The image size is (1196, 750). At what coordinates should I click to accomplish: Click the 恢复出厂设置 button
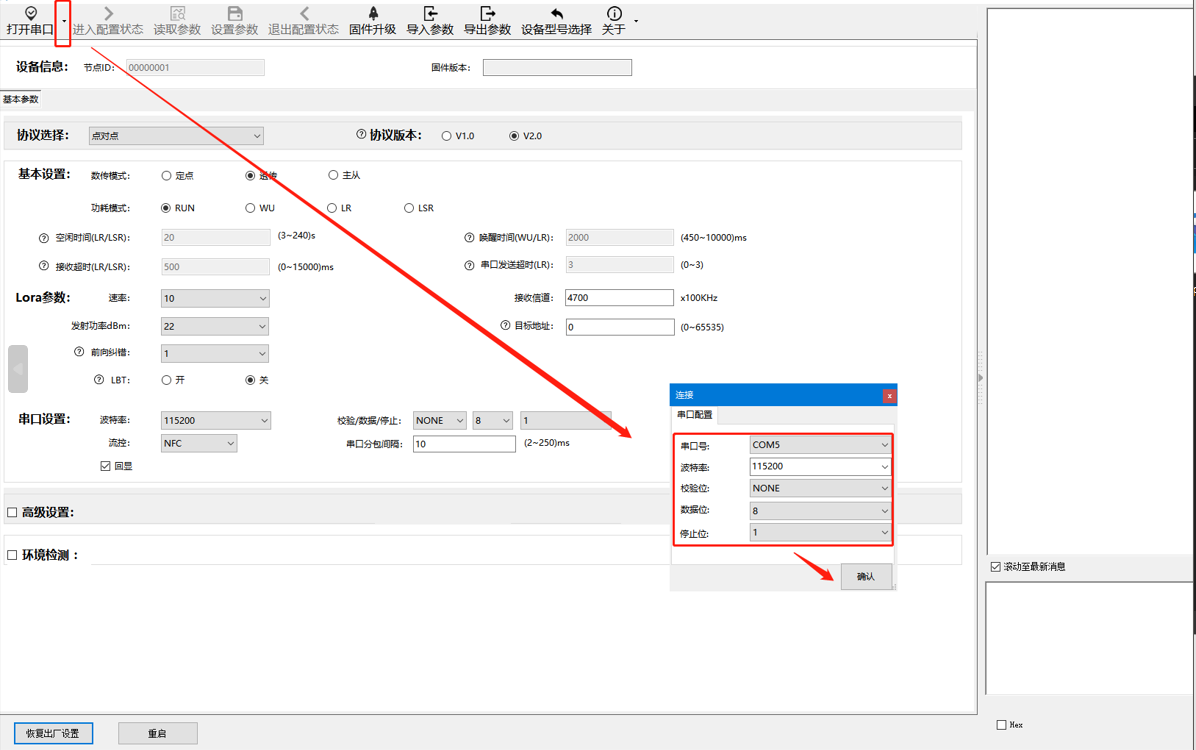pos(53,733)
